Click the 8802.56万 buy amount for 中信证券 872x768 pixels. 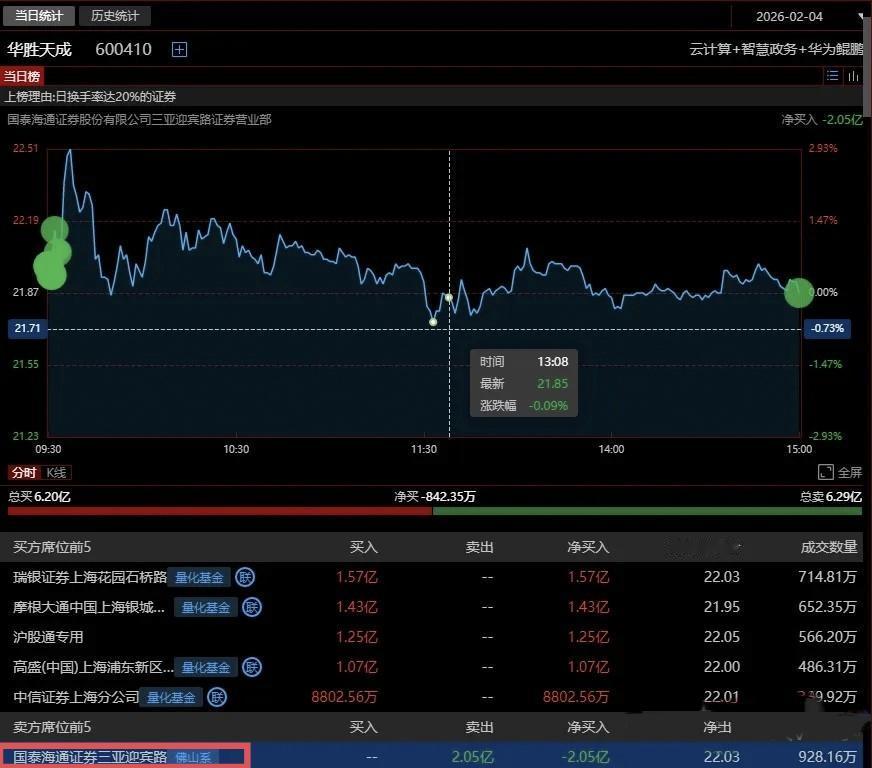coord(344,697)
